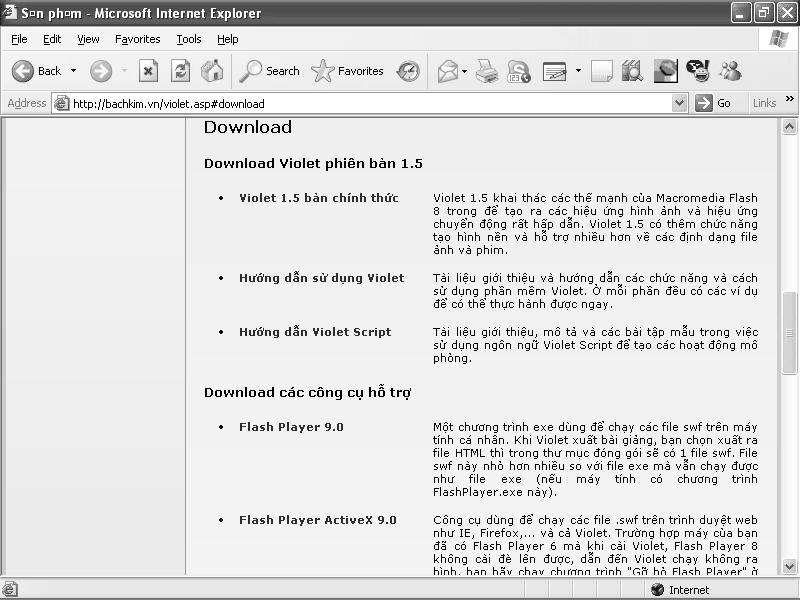The height and width of the screenshot is (600, 800).
Task: Expand the Mail dropdown arrow
Action: click(x=464, y=71)
